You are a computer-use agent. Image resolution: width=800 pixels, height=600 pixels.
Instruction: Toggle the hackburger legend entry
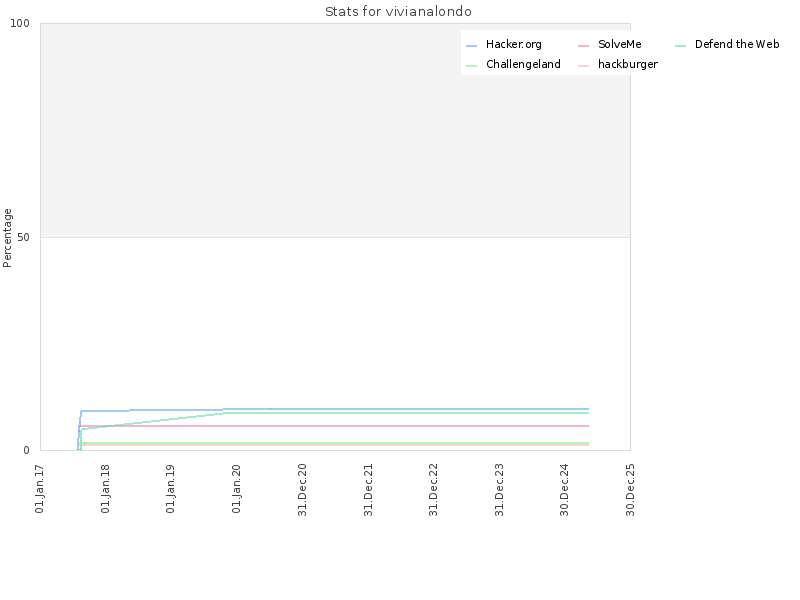tap(618, 64)
